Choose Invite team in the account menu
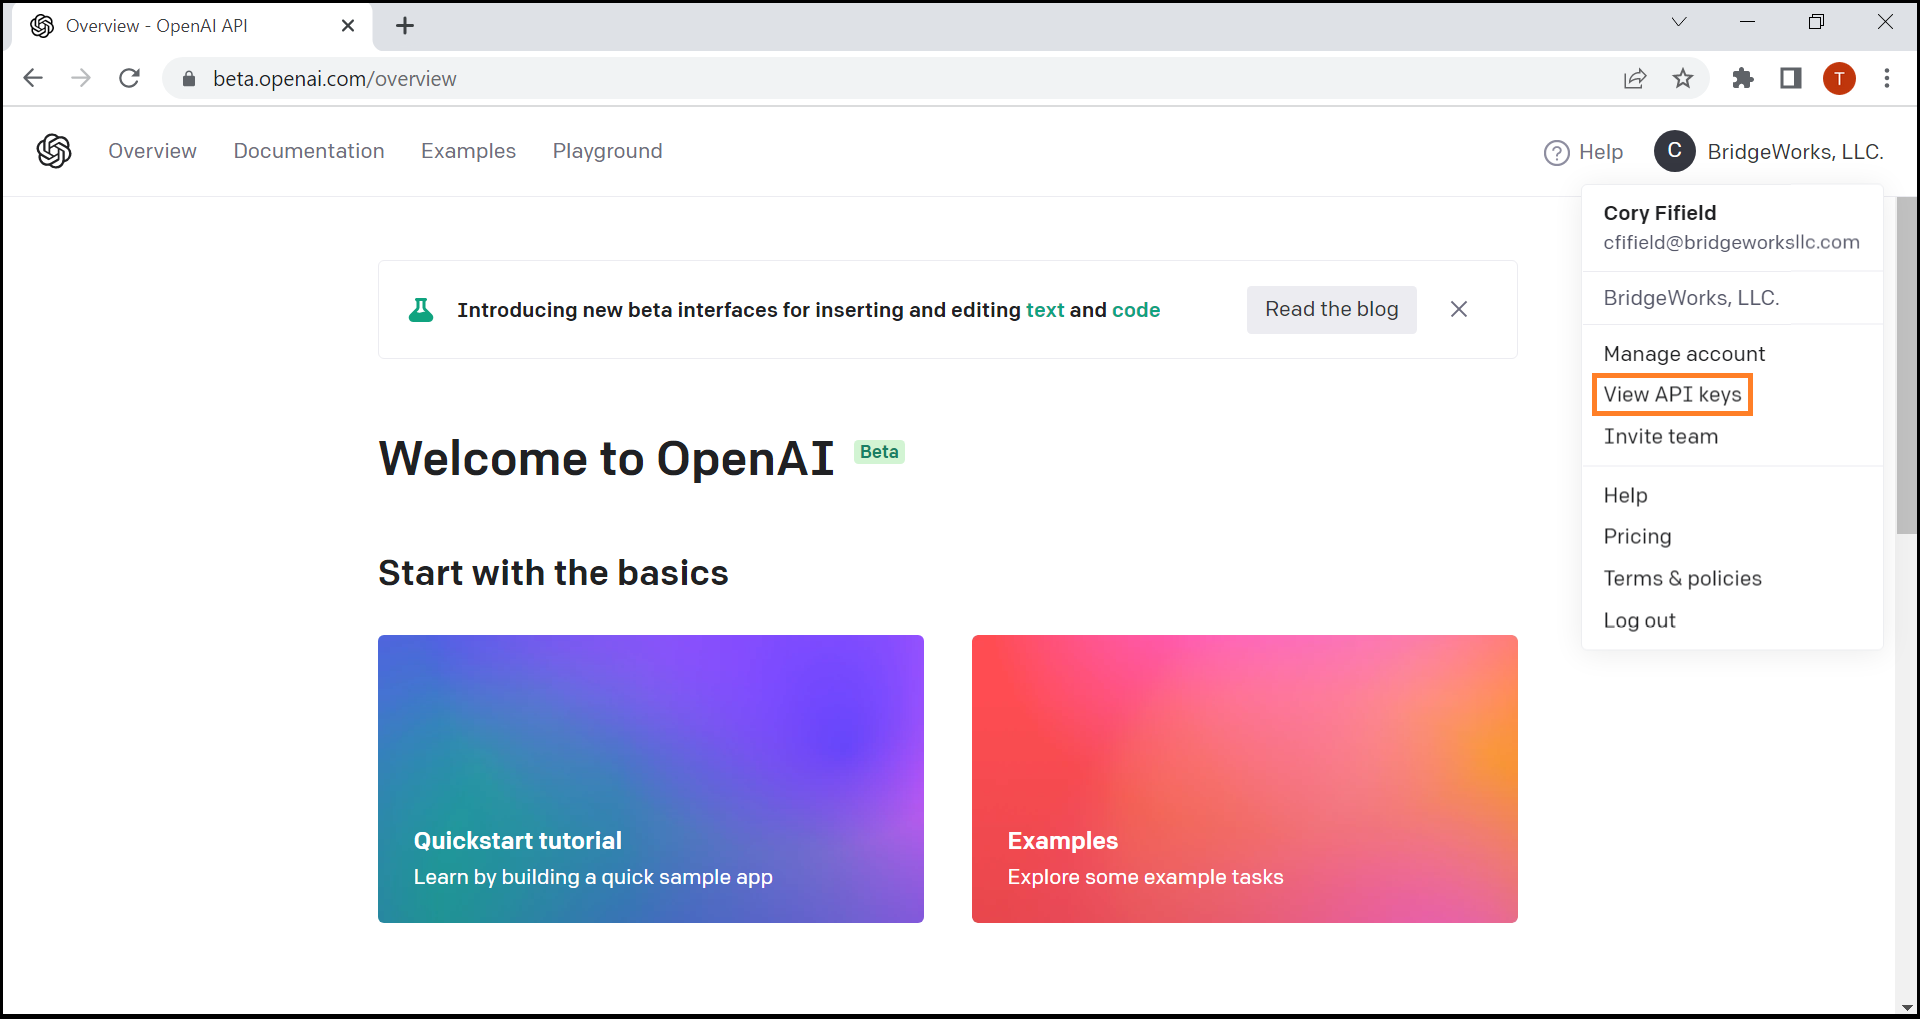Viewport: 1920px width, 1019px height. coord(1661,437)
